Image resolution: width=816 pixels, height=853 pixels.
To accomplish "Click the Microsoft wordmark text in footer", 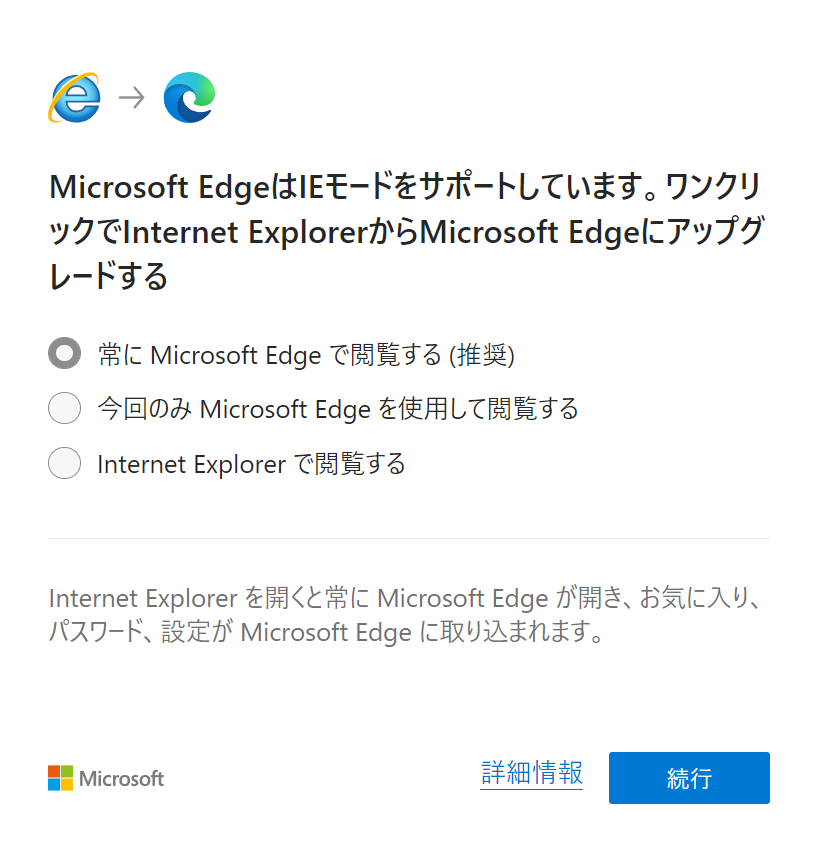I will pyautogui.click(x=121, y=778).
